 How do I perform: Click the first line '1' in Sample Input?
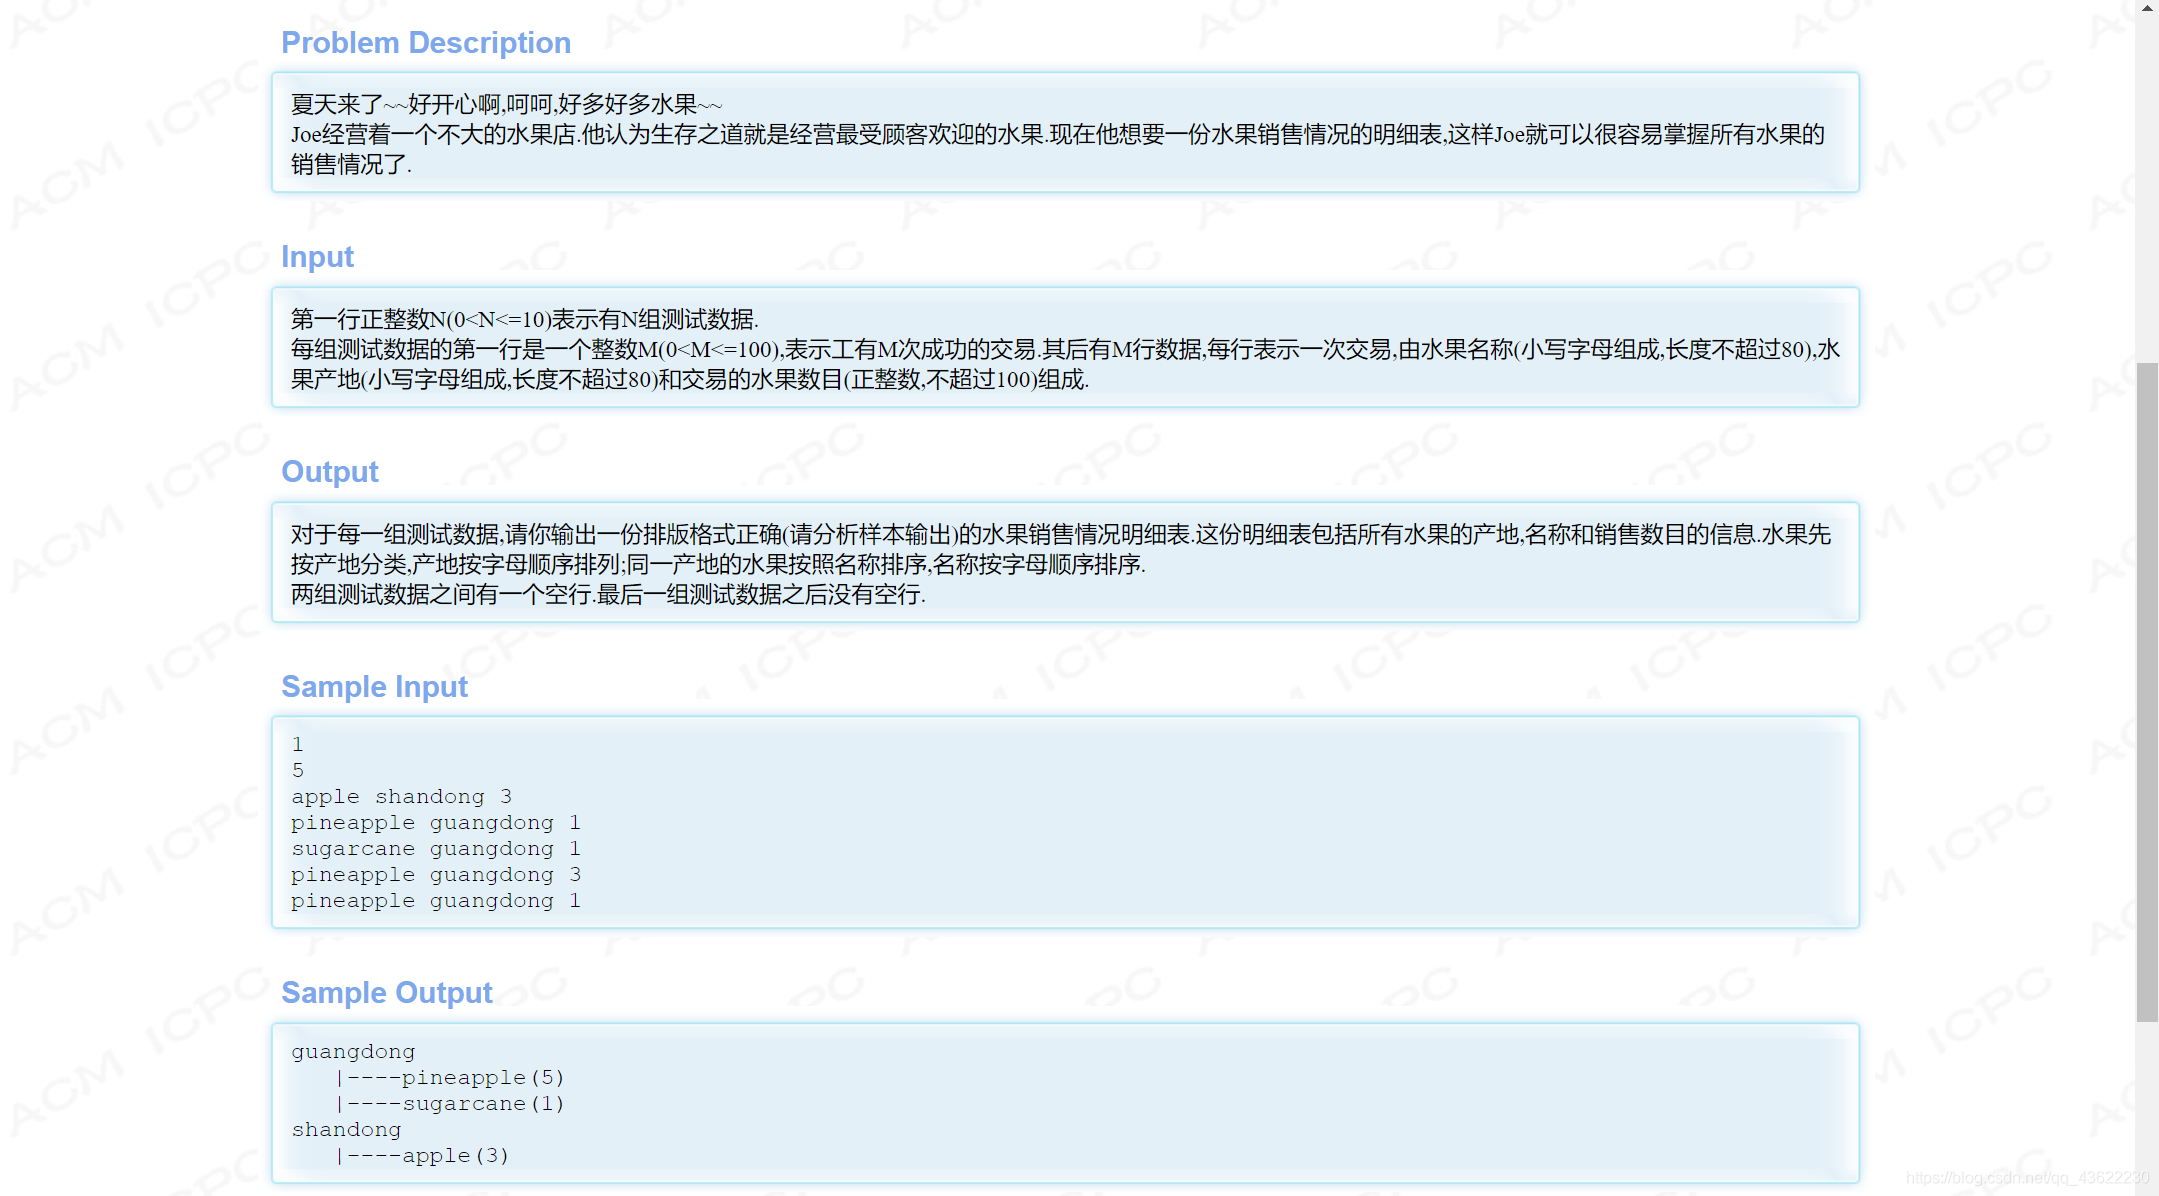297,745
